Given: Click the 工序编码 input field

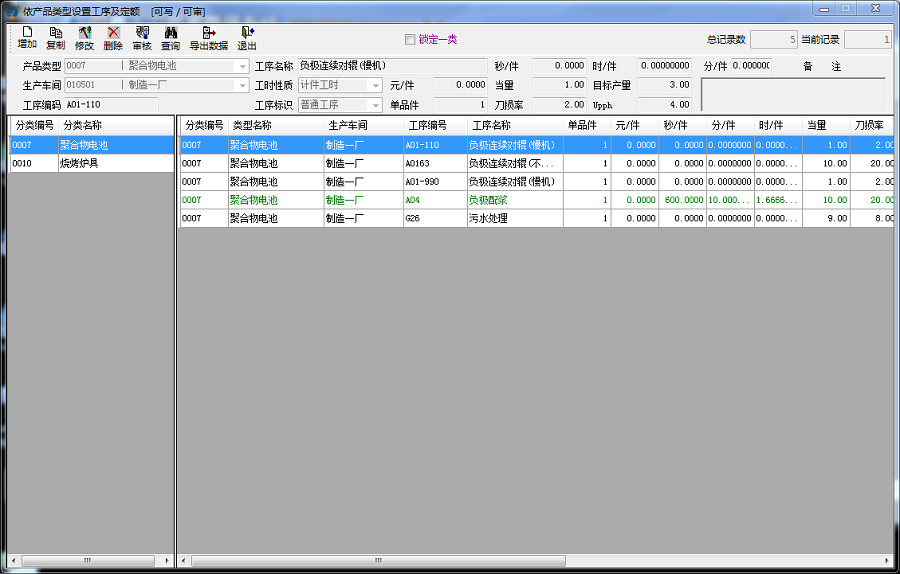Looking at the screenshot, I should (x=111, y=104).
